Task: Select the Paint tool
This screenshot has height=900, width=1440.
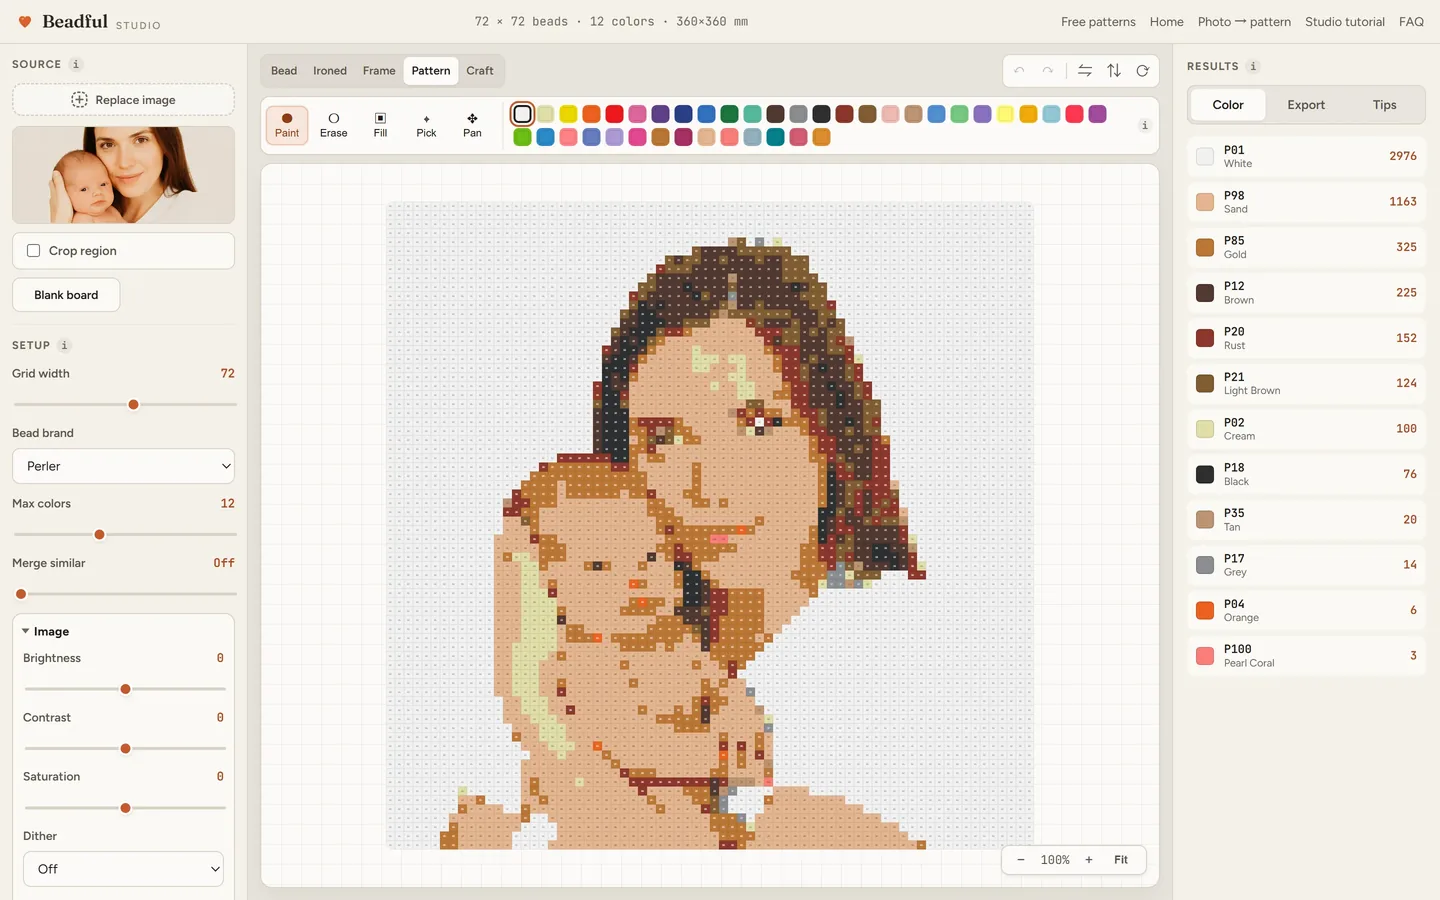Action: click(287, 125)
